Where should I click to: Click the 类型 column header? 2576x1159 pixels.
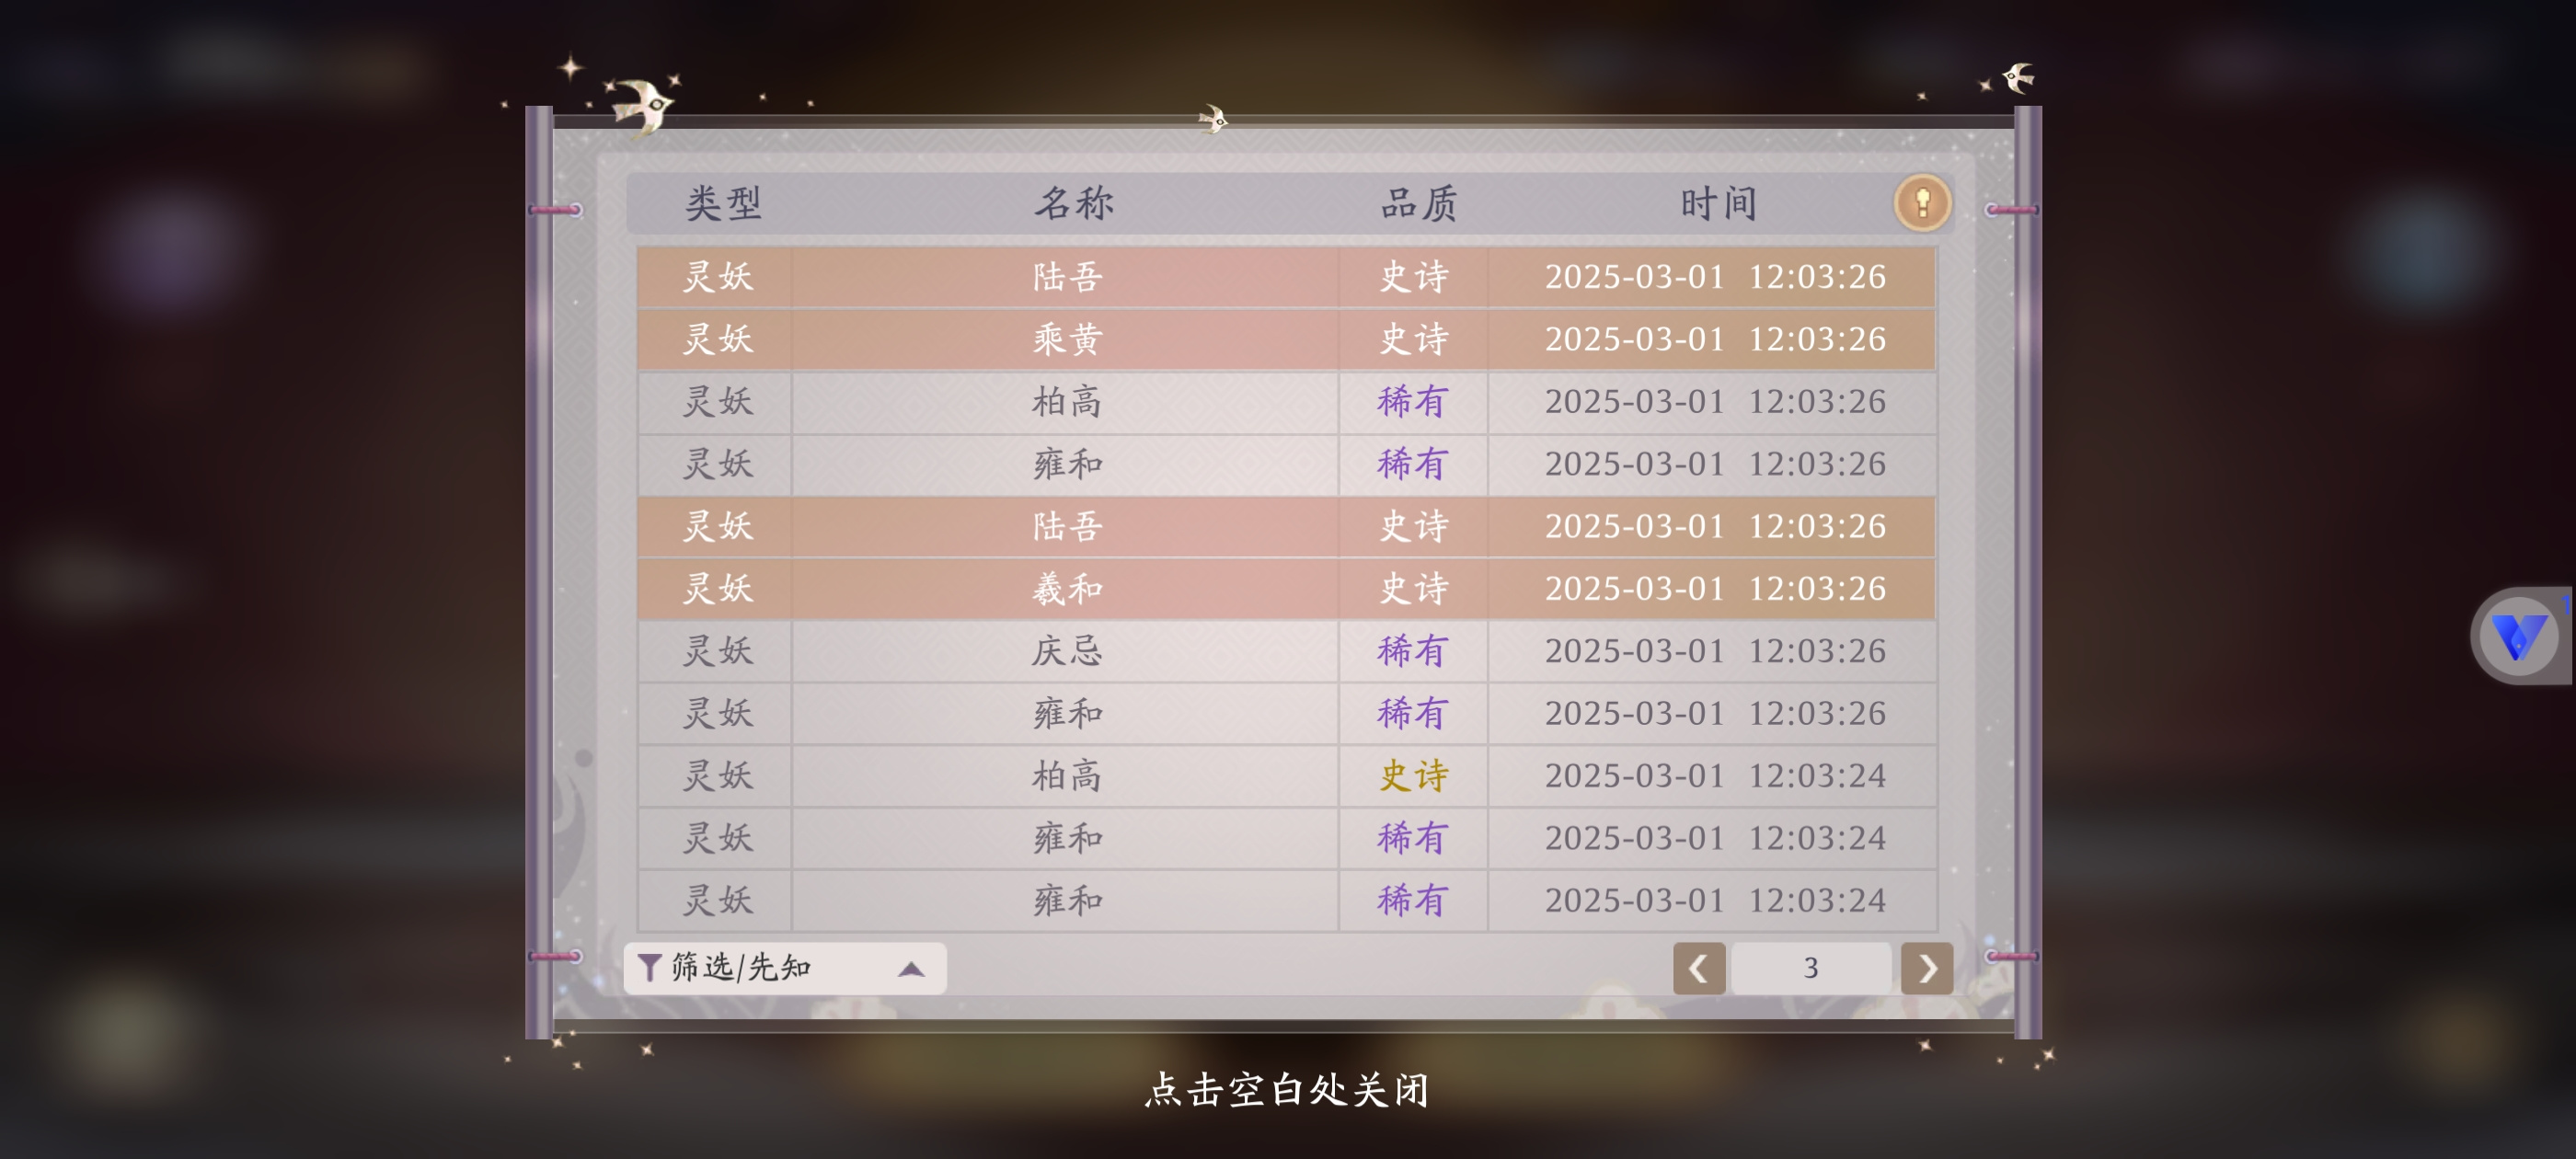coord(723,203)
